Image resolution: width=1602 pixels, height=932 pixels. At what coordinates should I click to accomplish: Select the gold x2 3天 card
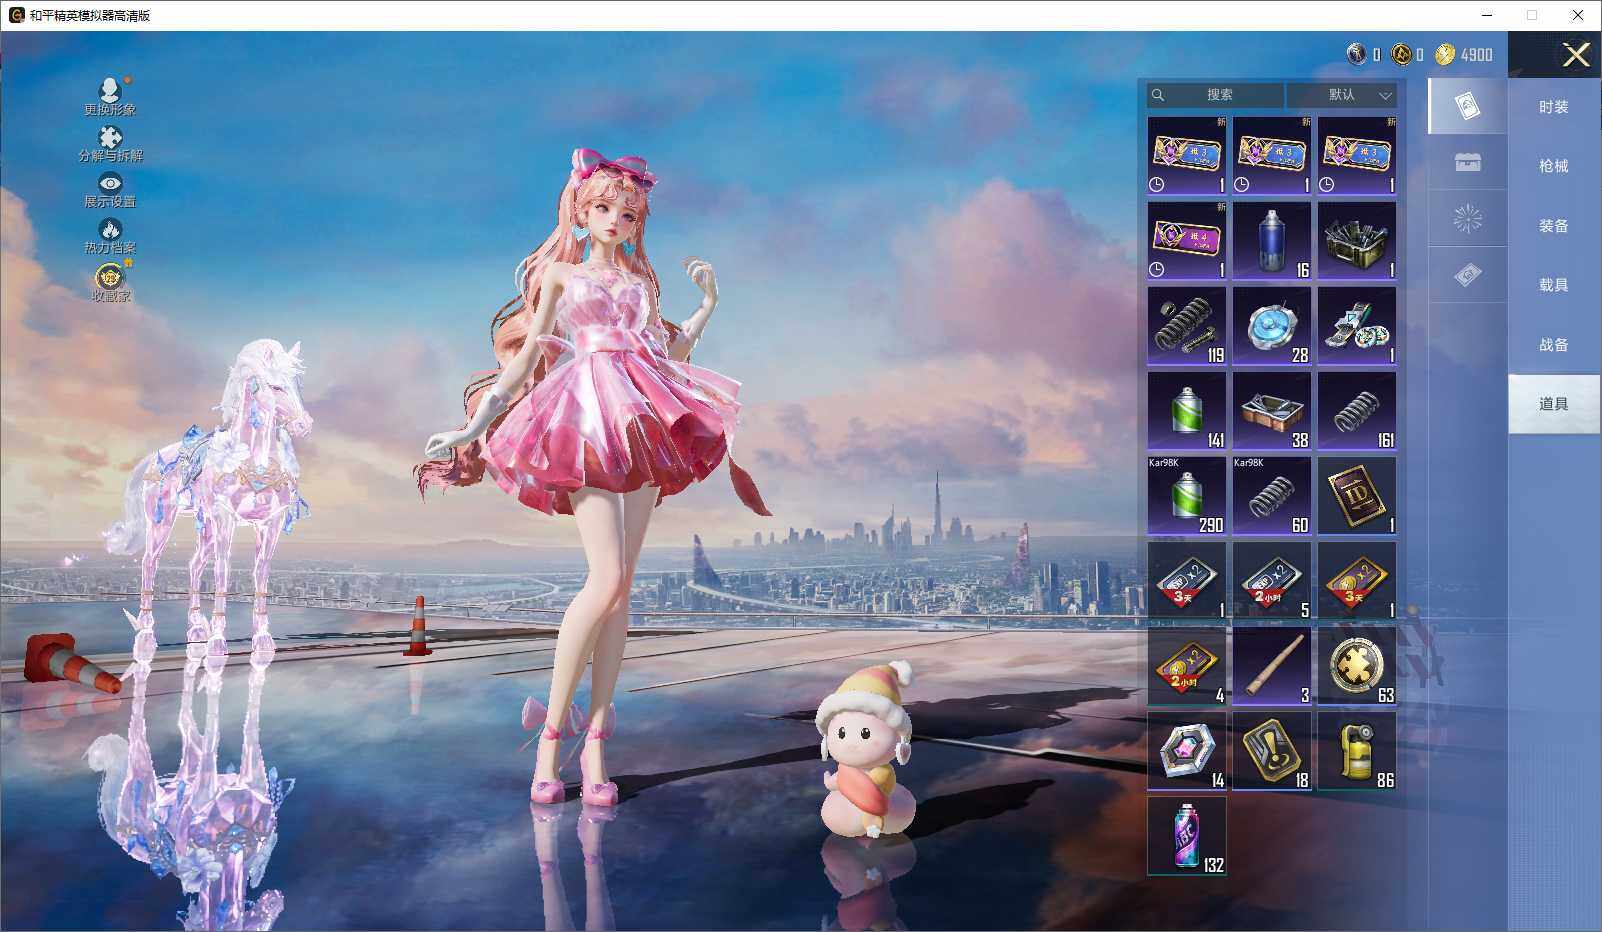tap(1357, 581)
